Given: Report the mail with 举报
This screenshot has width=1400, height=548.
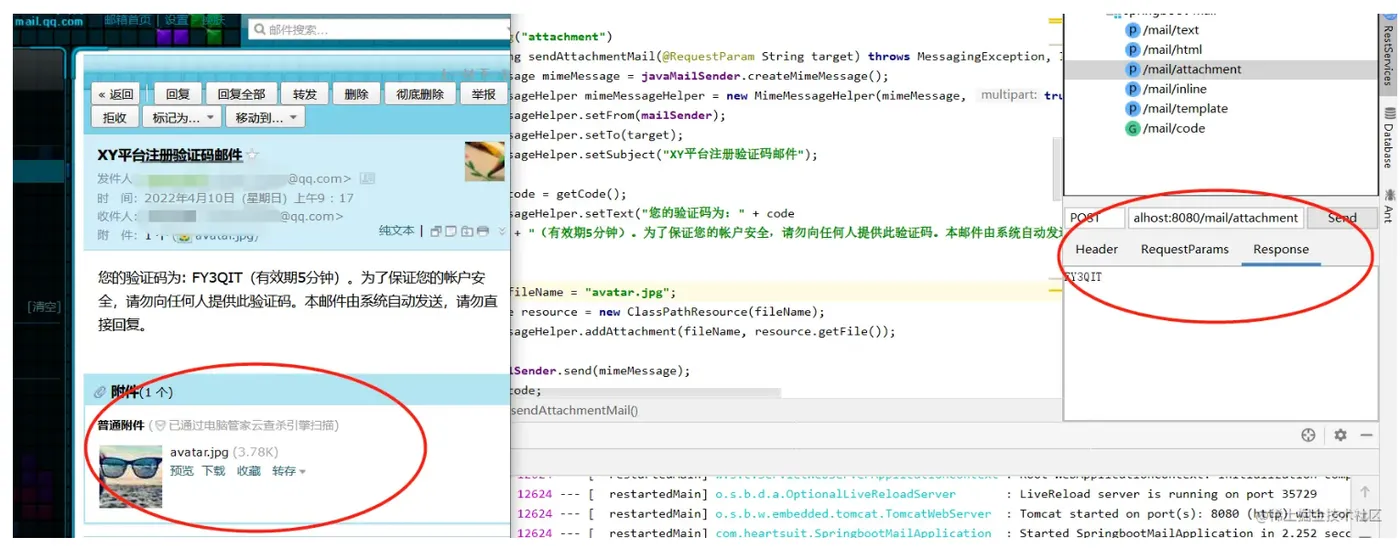Looking at the screenshot, I should pyautogui.click(x=483, y=94).
